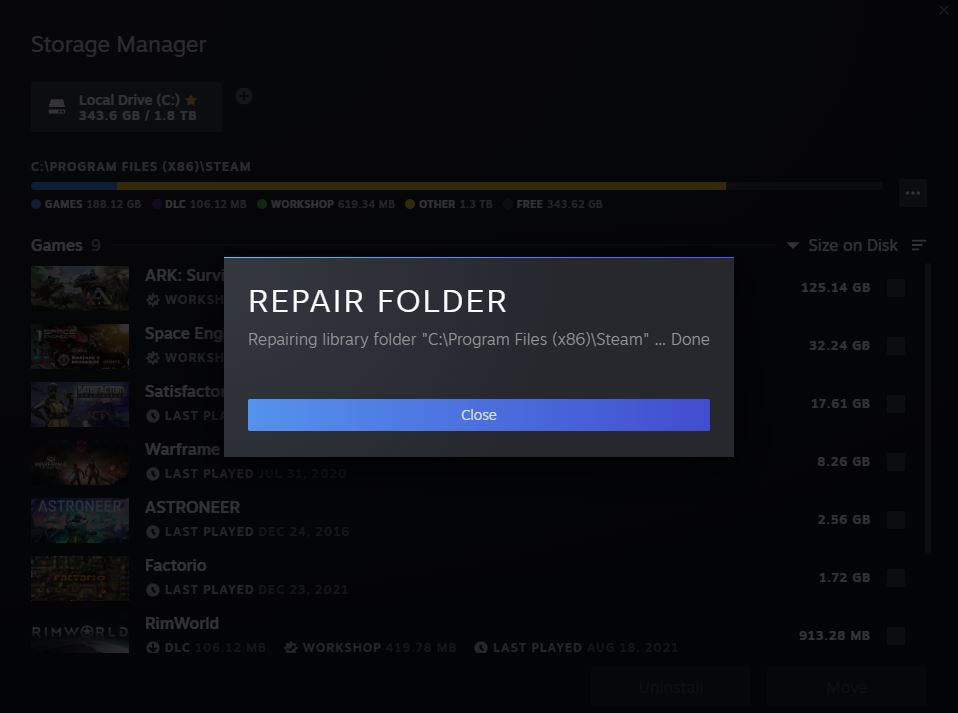Screen dimensions: 958x713
Task: Click the hard drive icon on Local Drive tab
Action: point(57,107)
